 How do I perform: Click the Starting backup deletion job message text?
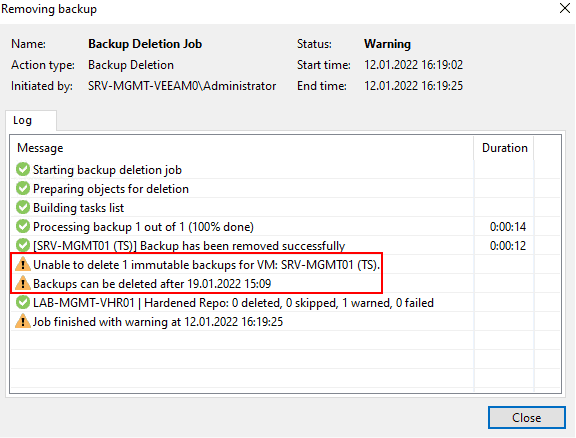(107, 170)
